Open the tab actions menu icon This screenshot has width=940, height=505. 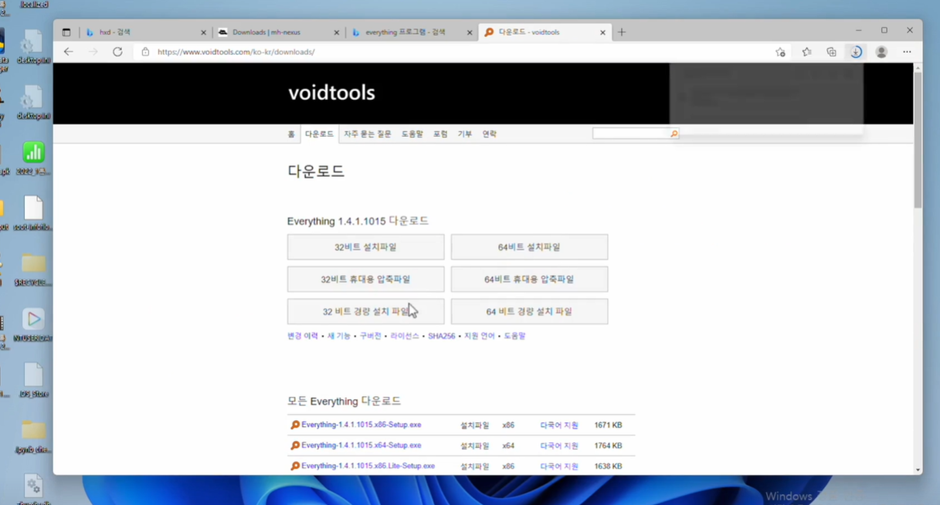66,32
